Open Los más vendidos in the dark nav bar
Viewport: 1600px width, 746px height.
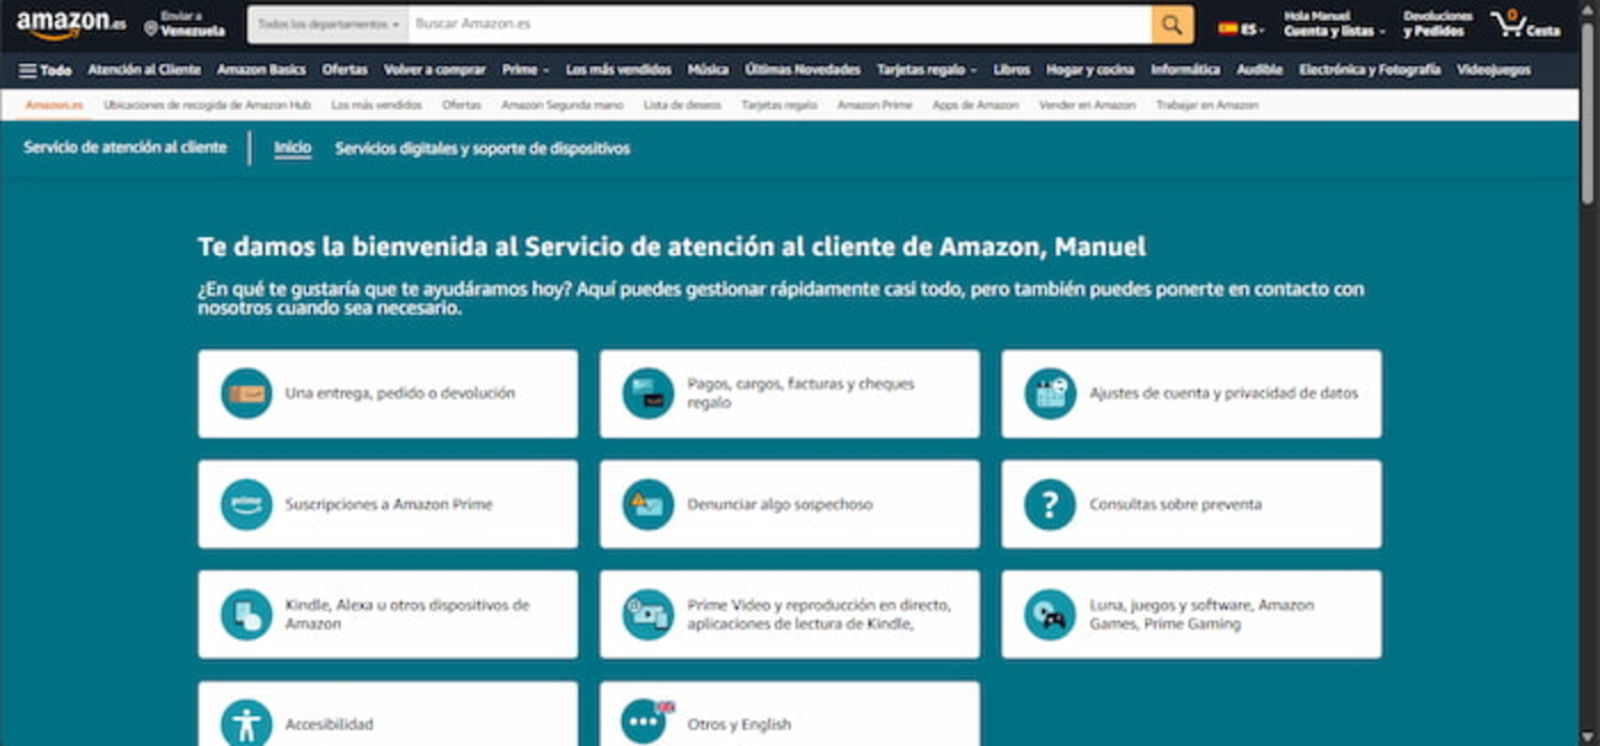point(618,70)
